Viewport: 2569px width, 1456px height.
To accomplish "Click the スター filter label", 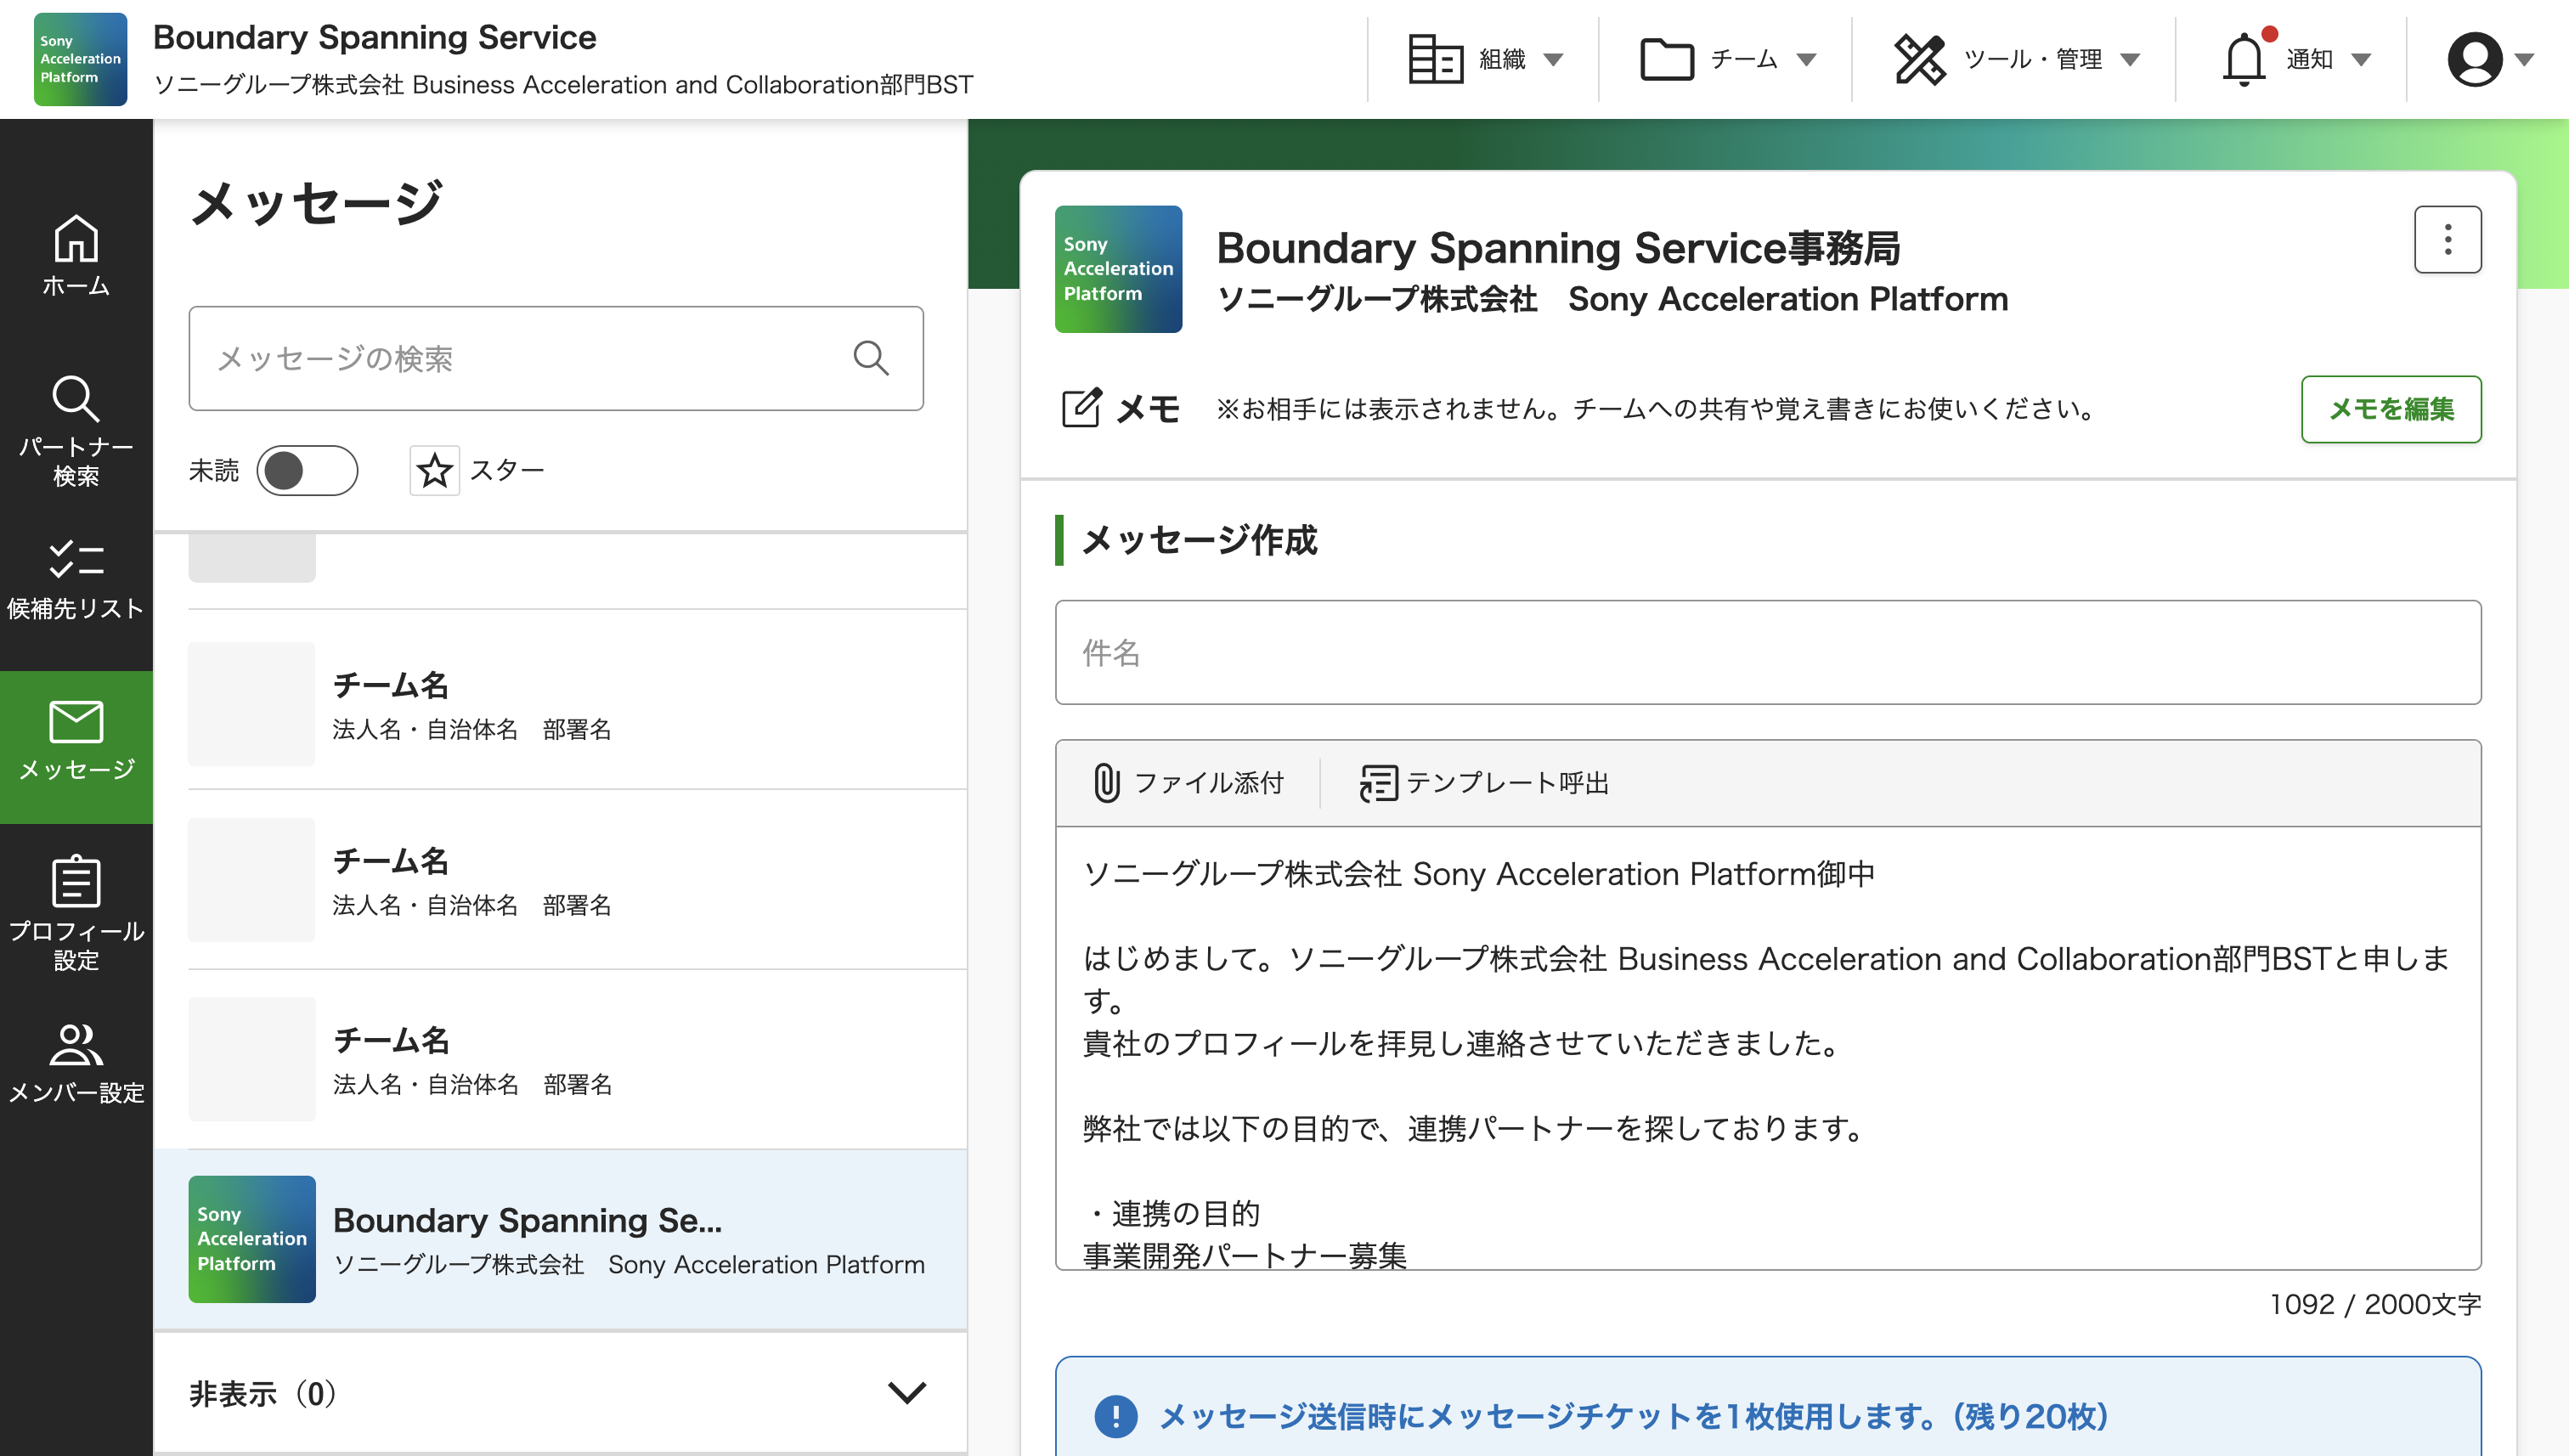I will point(507,470).
